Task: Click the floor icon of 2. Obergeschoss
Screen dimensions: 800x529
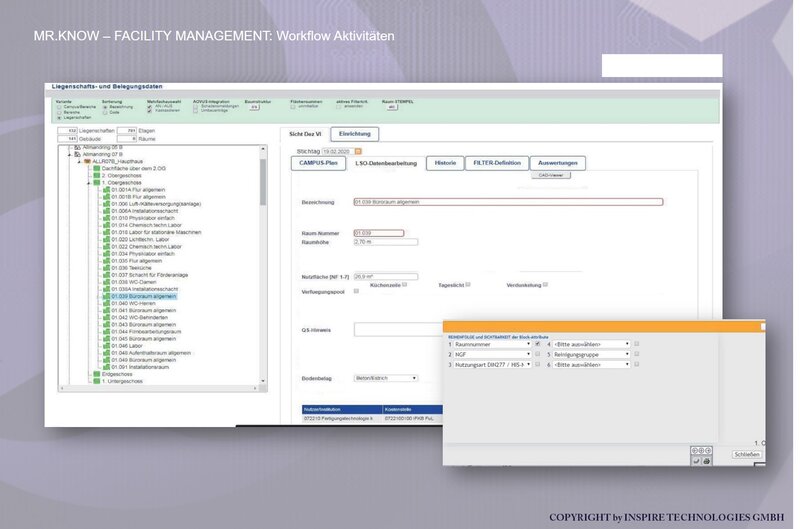Action: pyautogui.click(x=96, y=175)
